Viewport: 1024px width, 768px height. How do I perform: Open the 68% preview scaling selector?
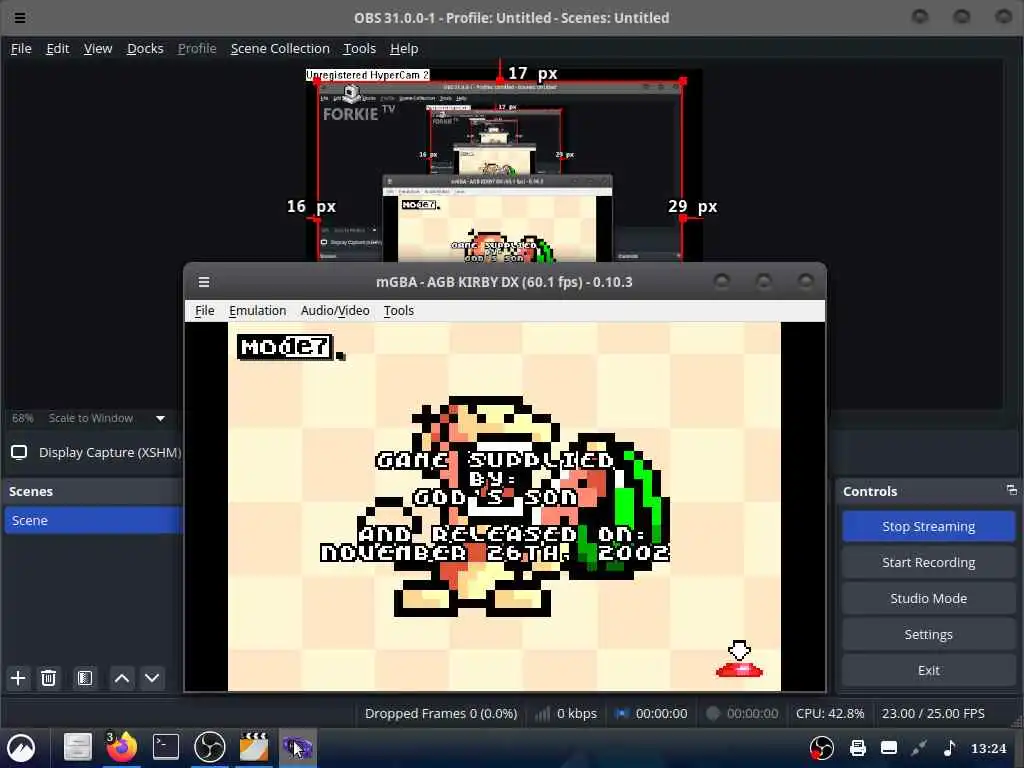(x=23, y=418)
